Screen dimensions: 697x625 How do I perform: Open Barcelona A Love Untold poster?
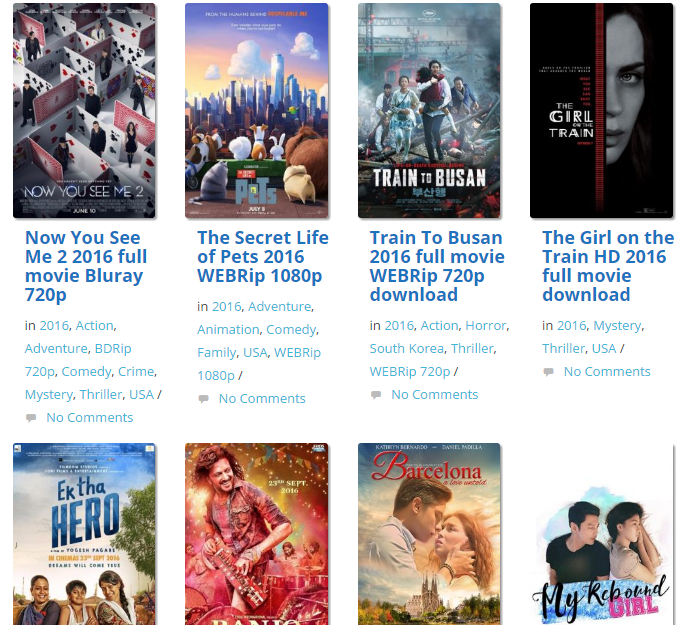[x=429, y=534]
